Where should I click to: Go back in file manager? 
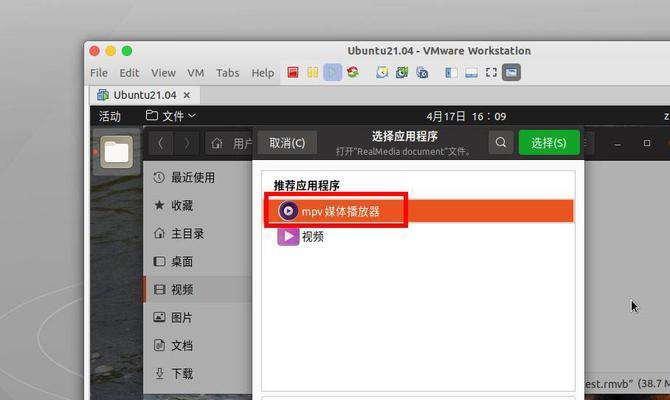161,143
